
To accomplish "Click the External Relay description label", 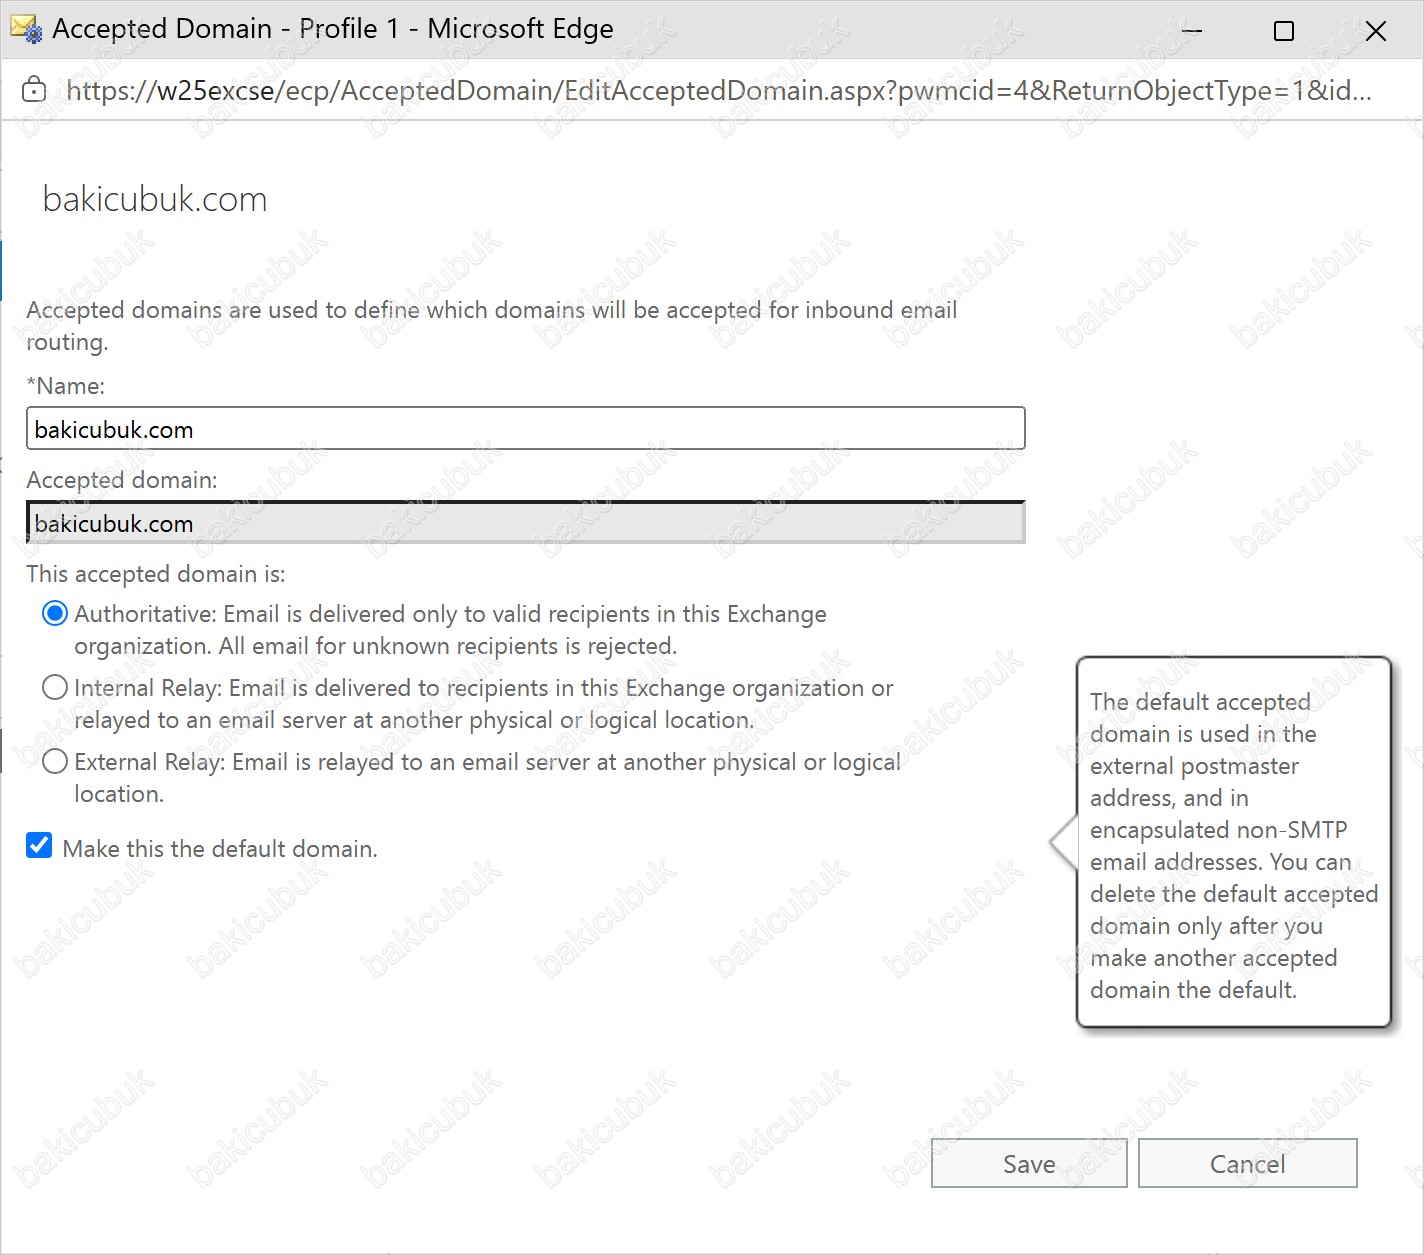I will click(487, 777).
